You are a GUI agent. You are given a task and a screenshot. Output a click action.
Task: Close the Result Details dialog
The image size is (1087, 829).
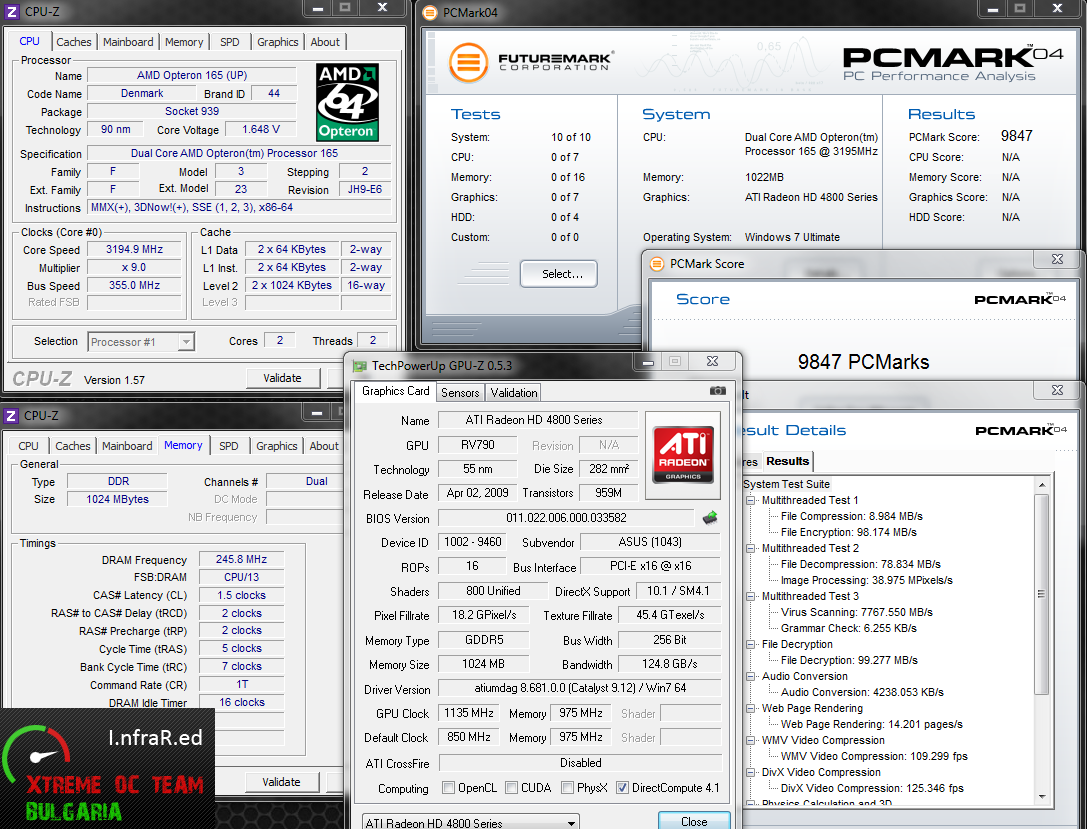tap(1057, 390)
